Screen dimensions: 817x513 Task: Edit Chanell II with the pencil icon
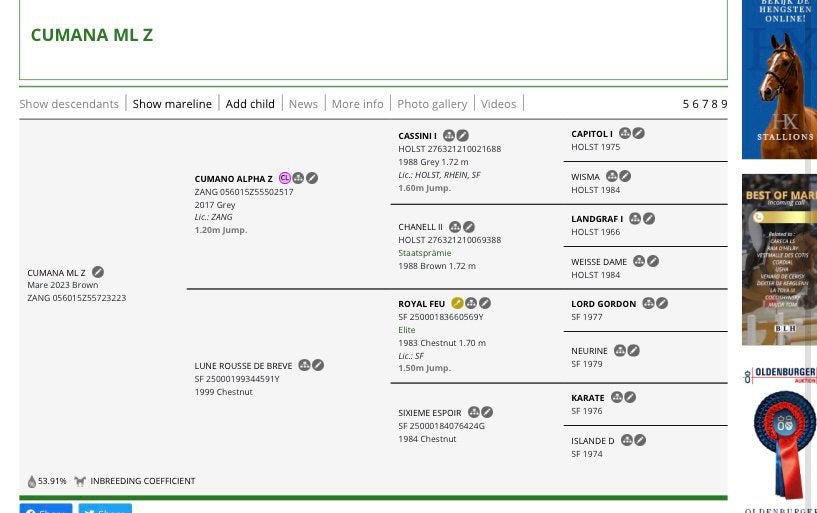click(468, 227)
